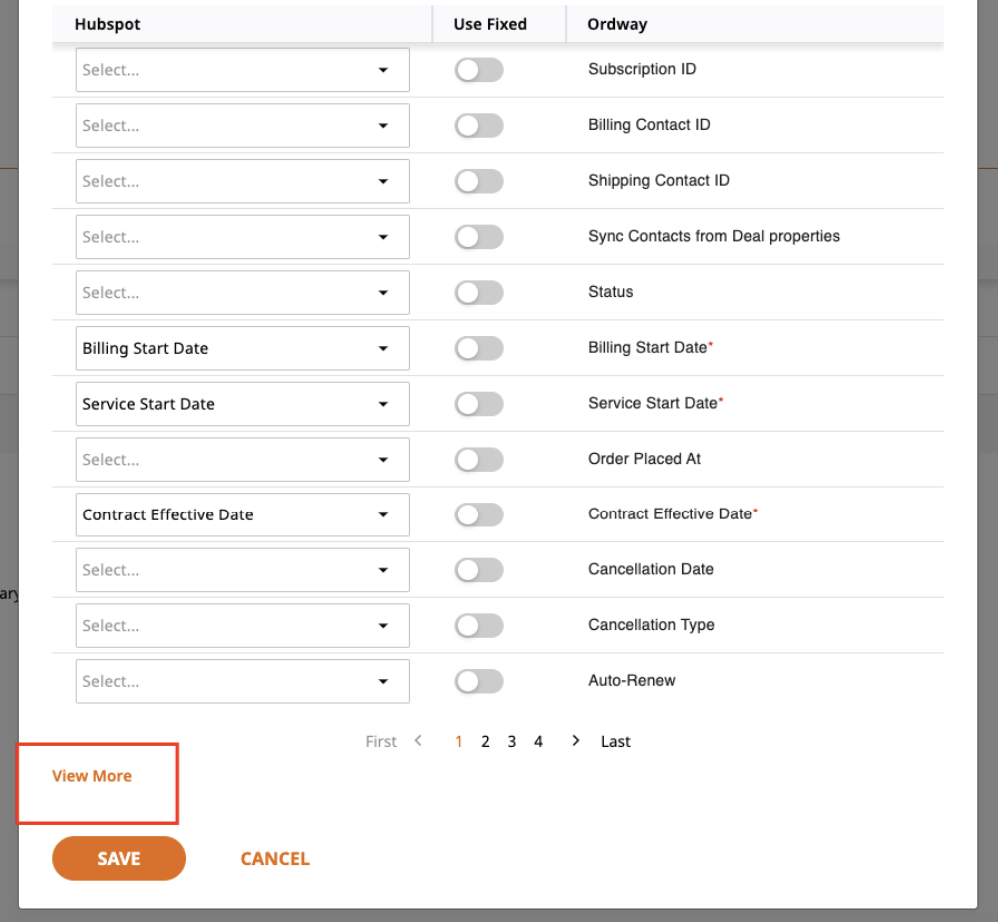Click the Order Placed At label
998x922 pixels.
(644, 459)
